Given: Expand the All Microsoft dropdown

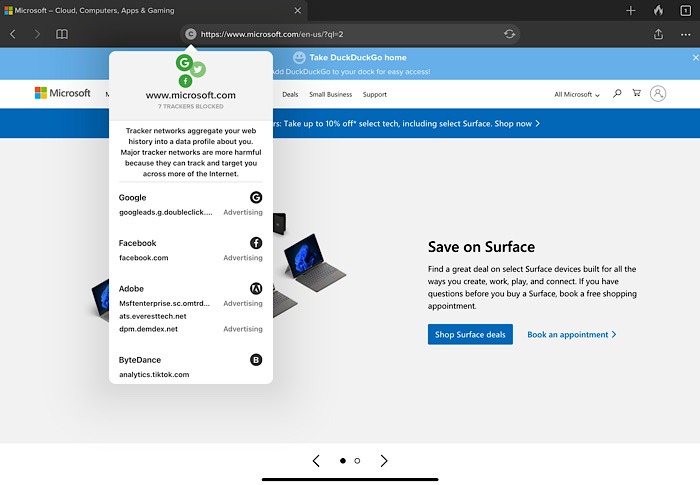Looking at the screenshot, I should pyautogui.click(x=577, y=94).
